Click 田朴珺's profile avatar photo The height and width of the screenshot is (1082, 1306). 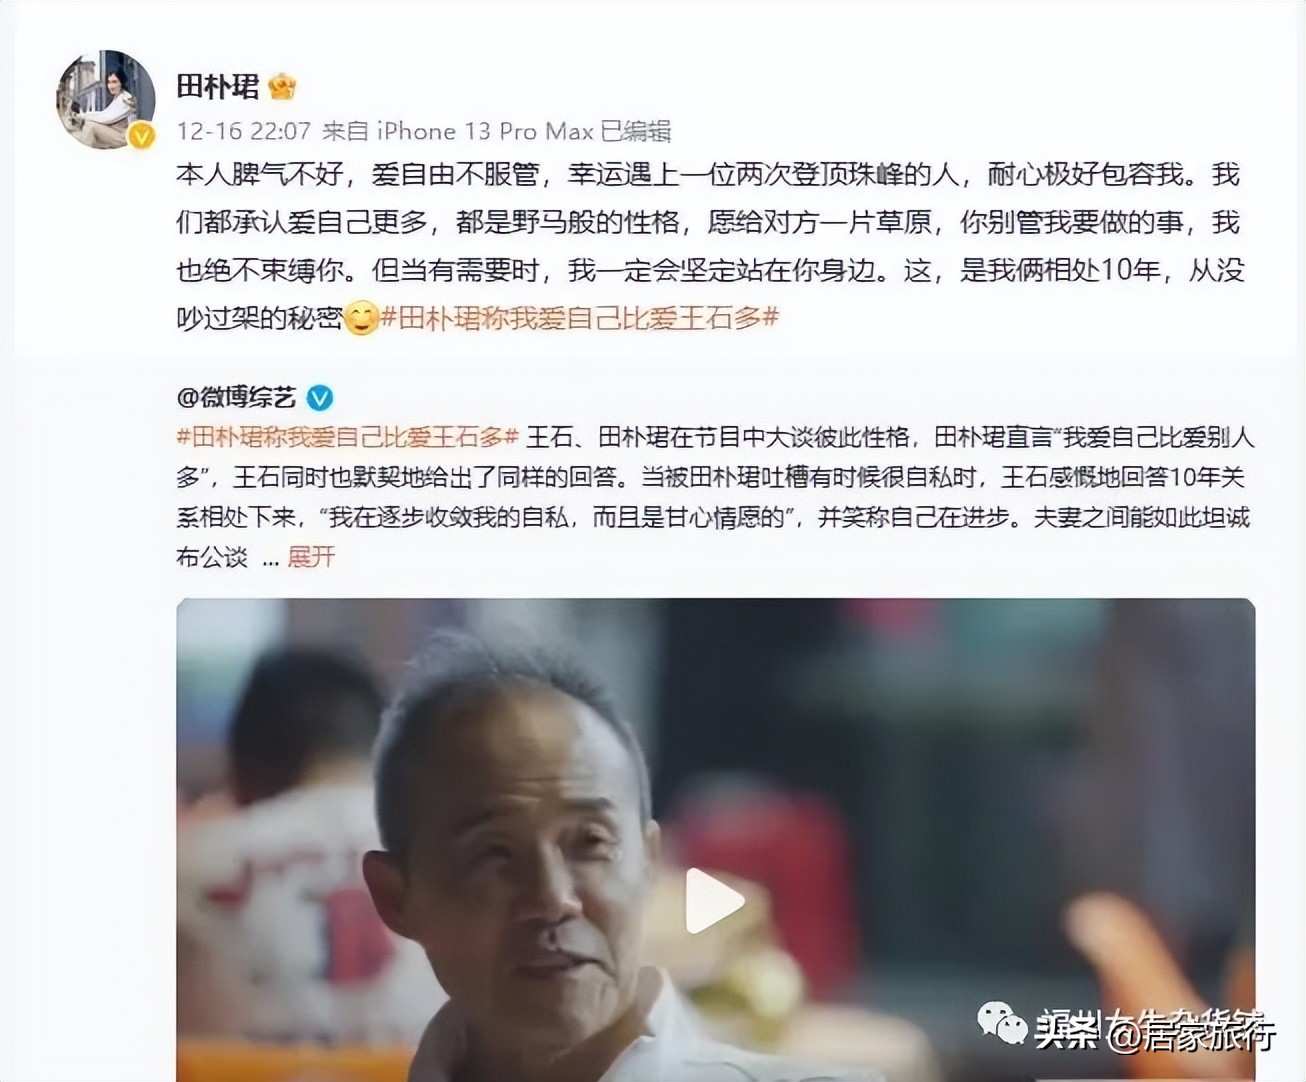[x=105, y=99]
